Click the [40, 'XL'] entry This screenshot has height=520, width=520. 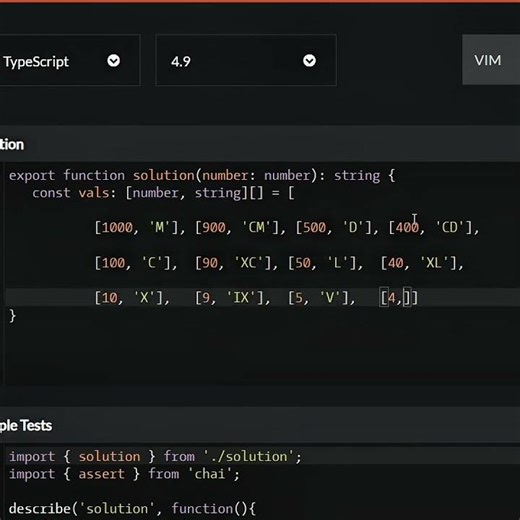coord(419,263)
